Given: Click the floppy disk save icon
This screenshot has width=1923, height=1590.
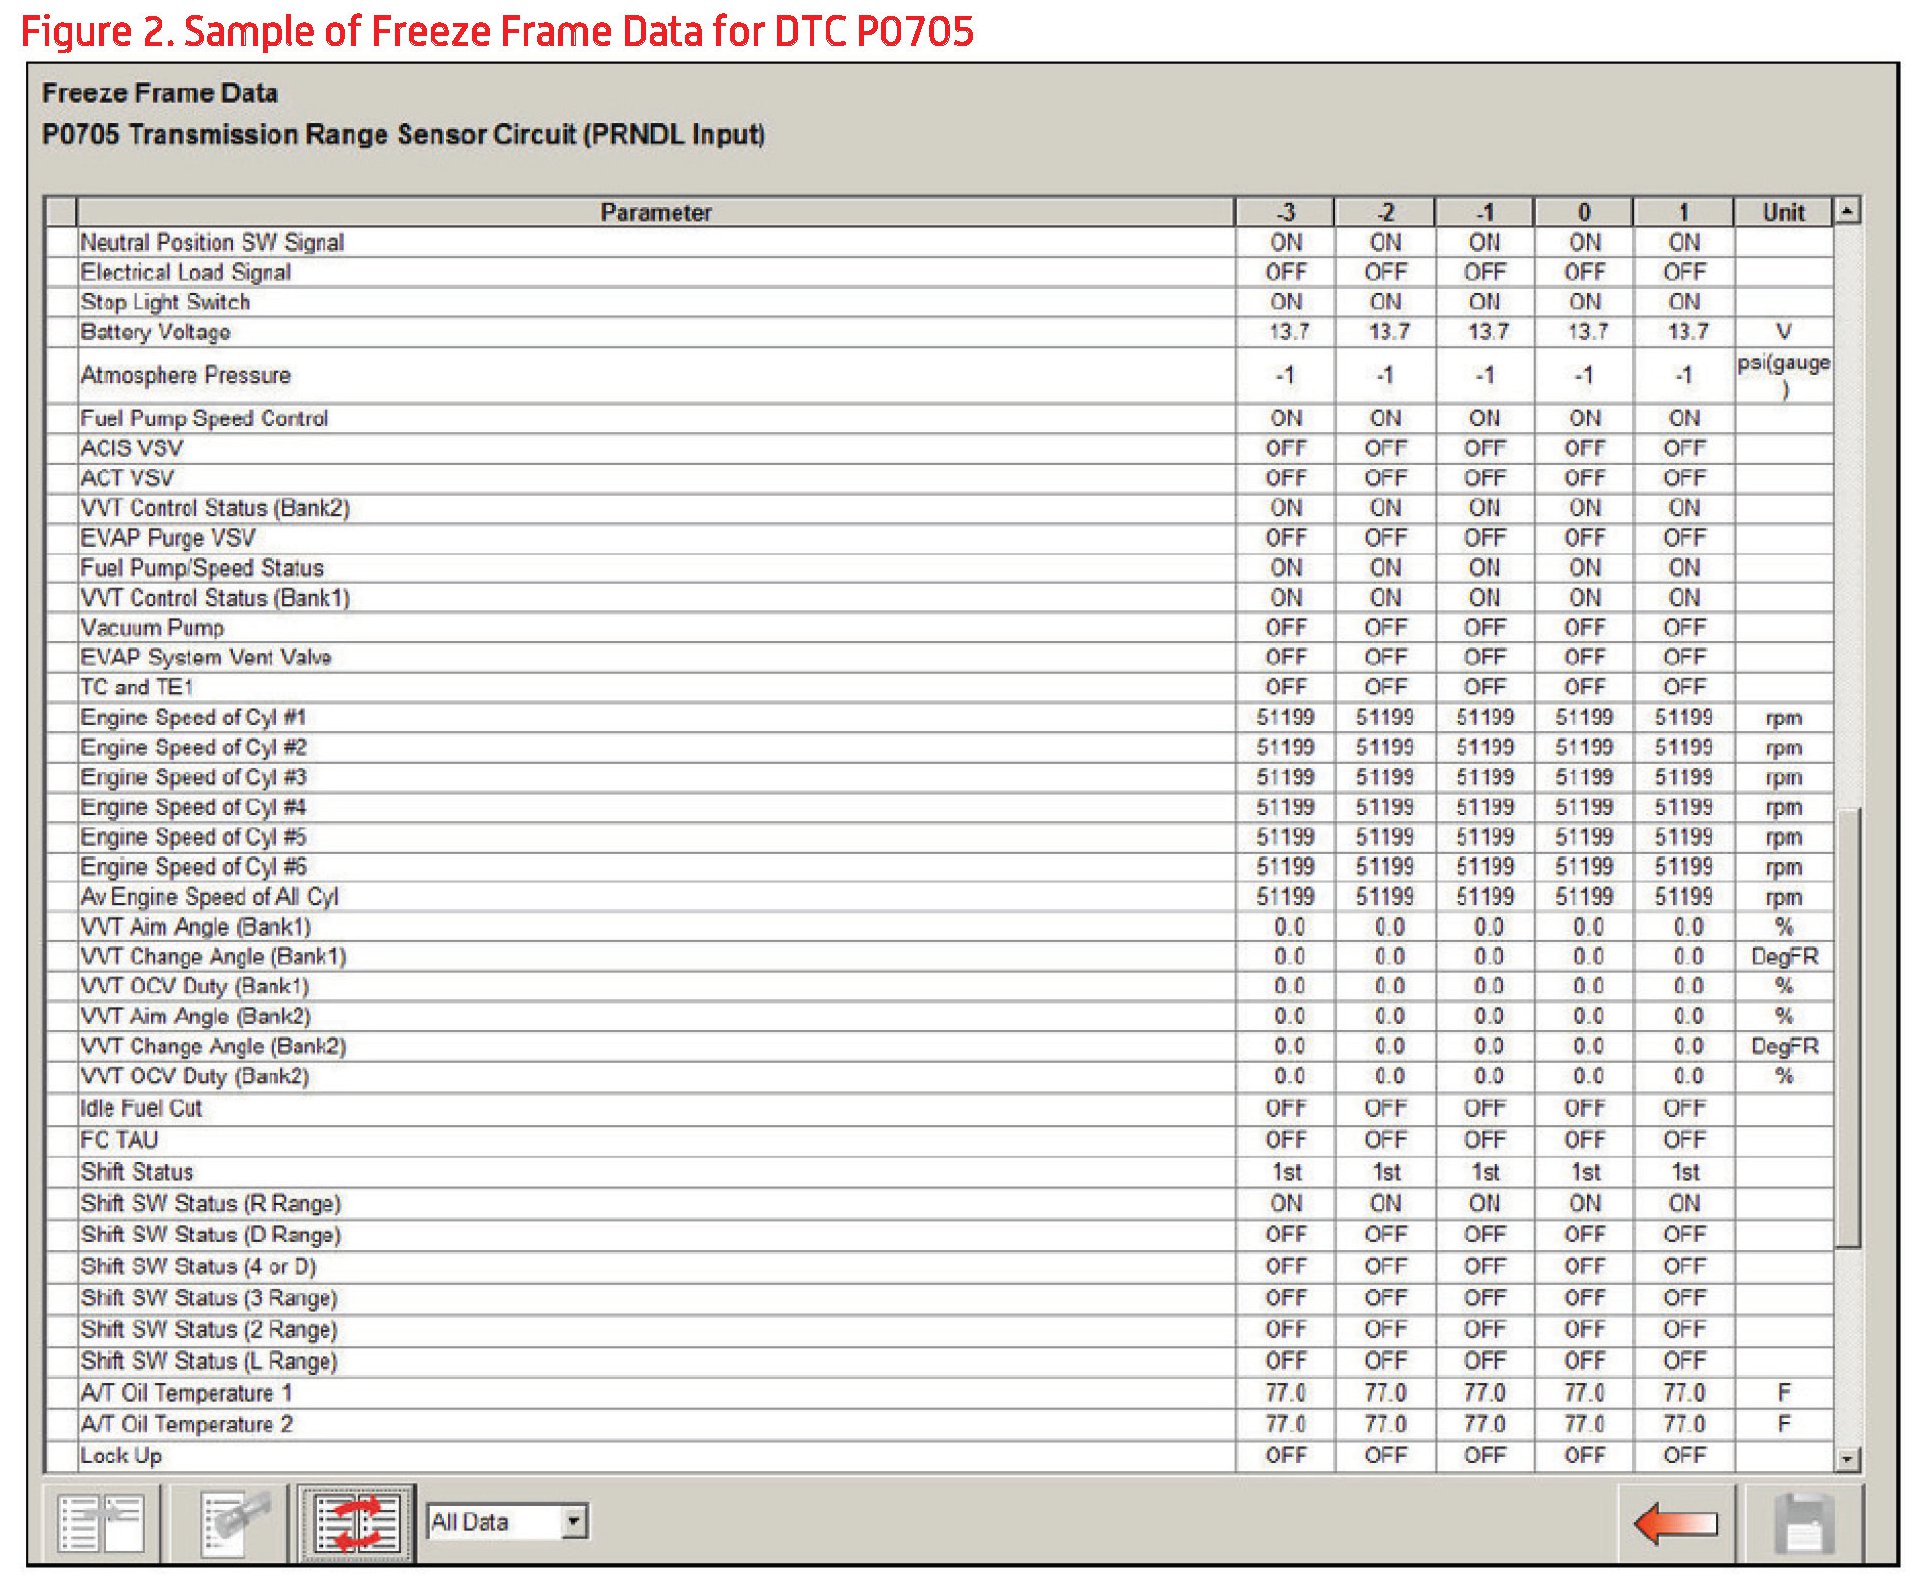Looking at the screenshot, I should pos(1803,1523).
